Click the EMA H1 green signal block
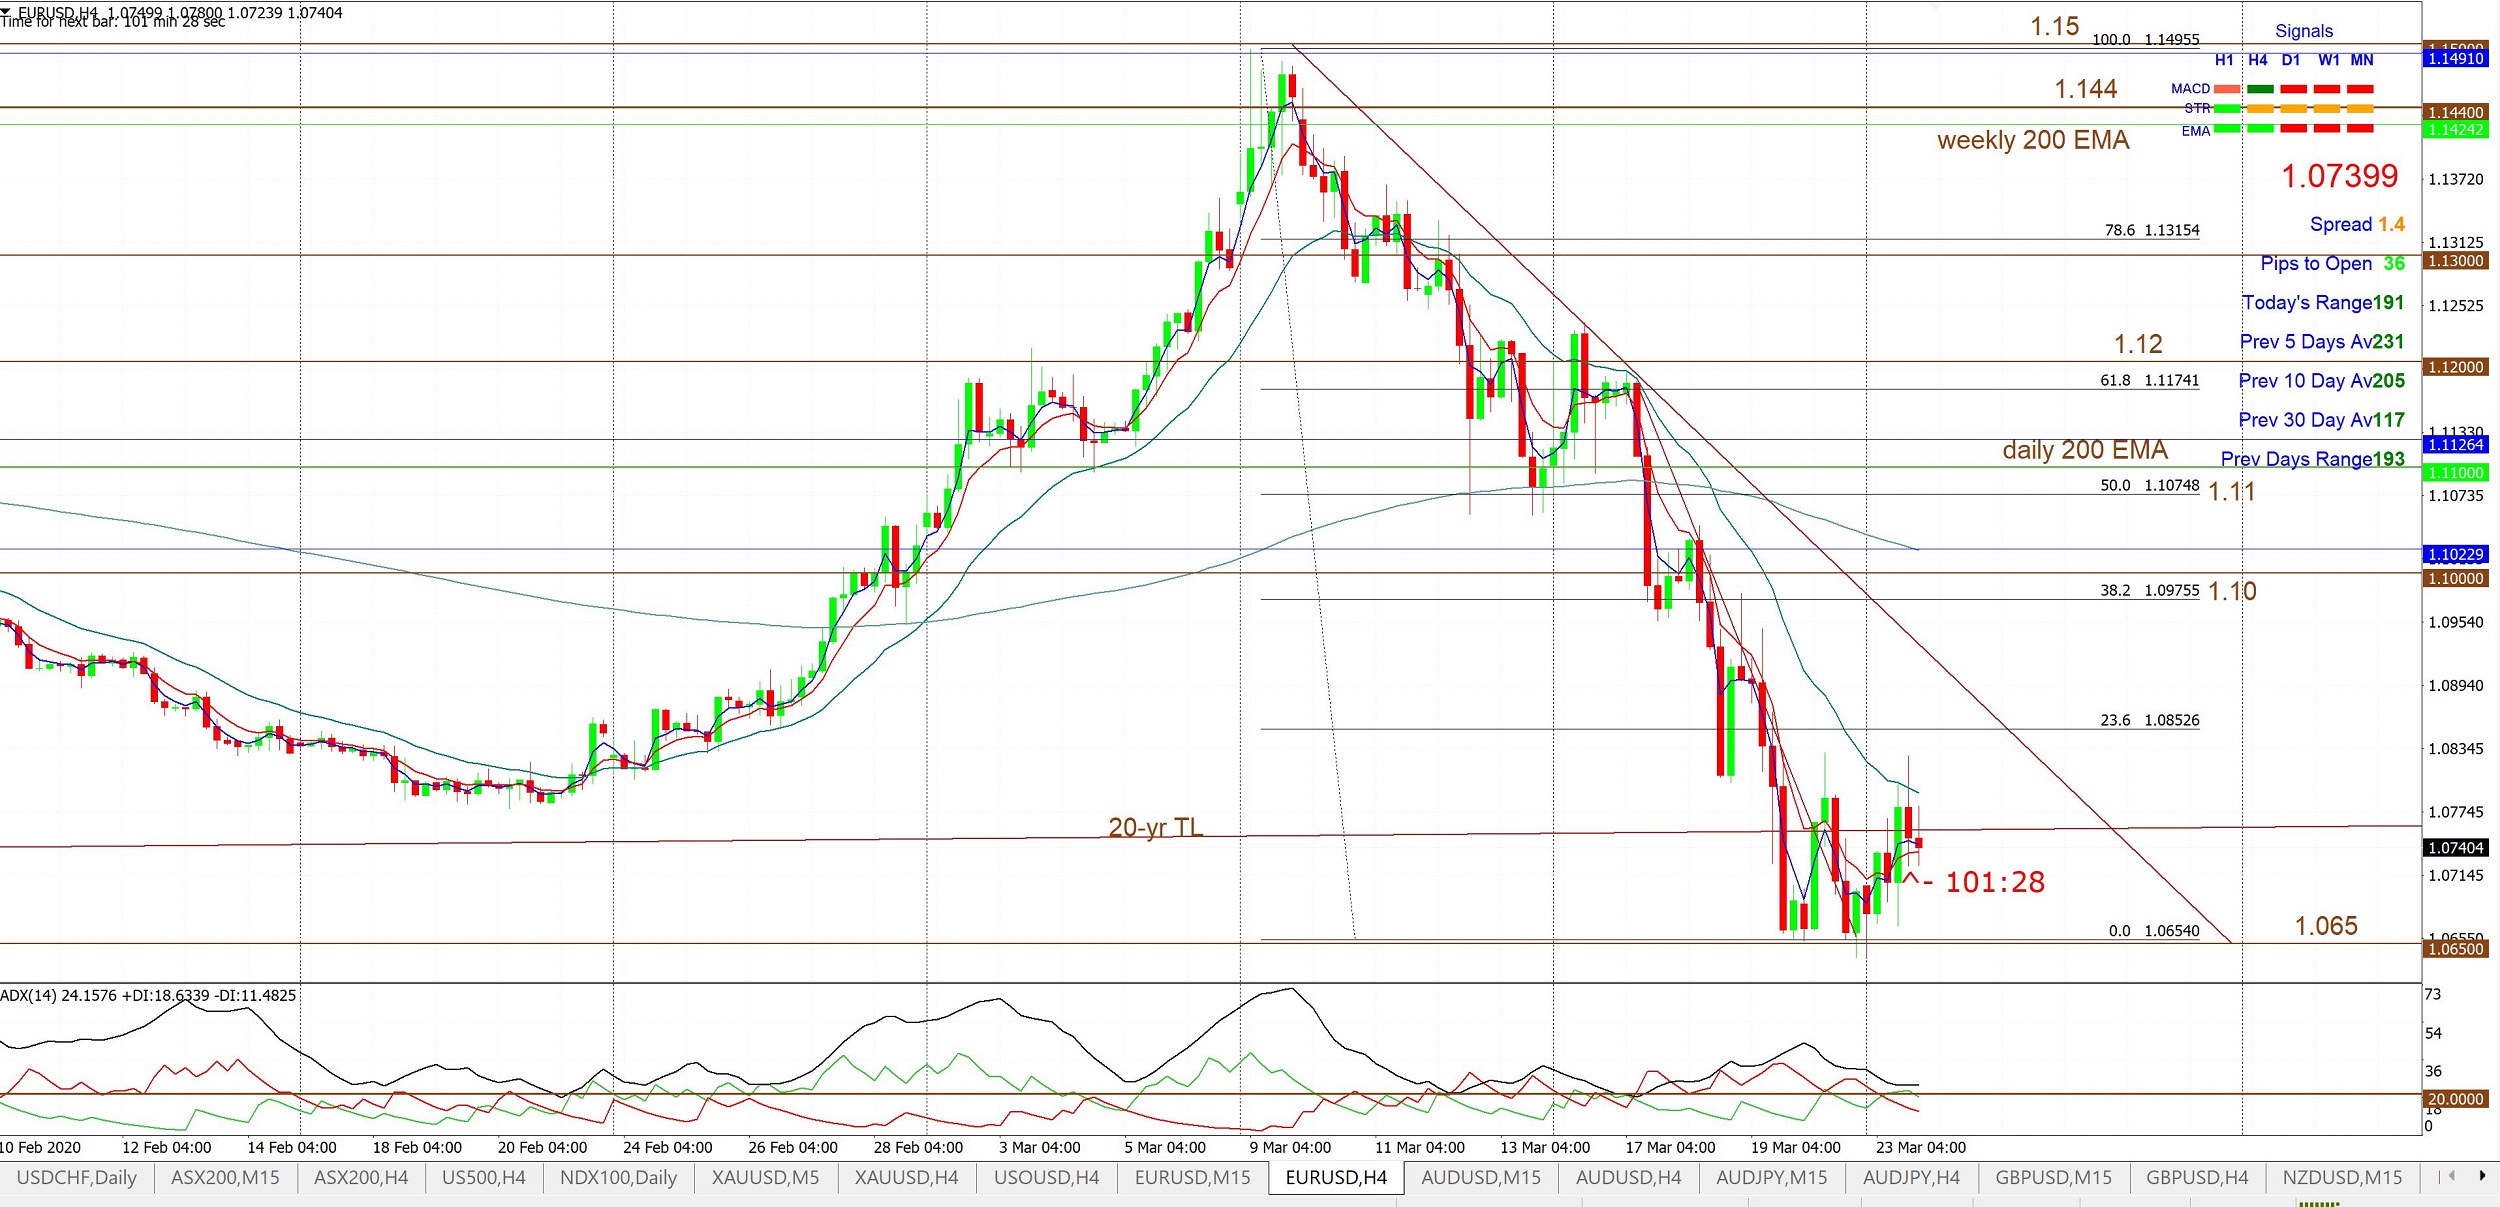Screen dimensions: 2500x1207 tap(2227, 129)
